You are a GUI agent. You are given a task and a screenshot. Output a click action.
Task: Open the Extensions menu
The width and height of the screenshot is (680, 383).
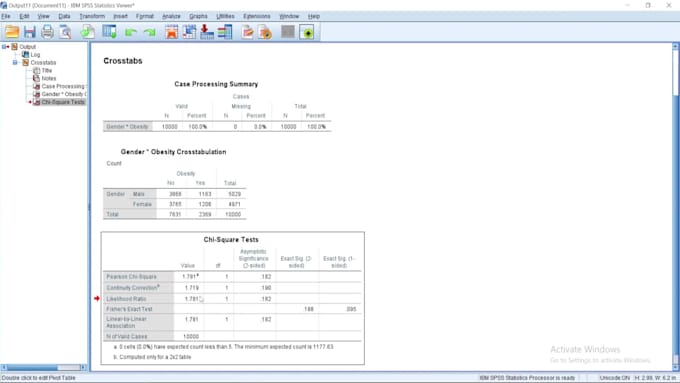[257, 16]
